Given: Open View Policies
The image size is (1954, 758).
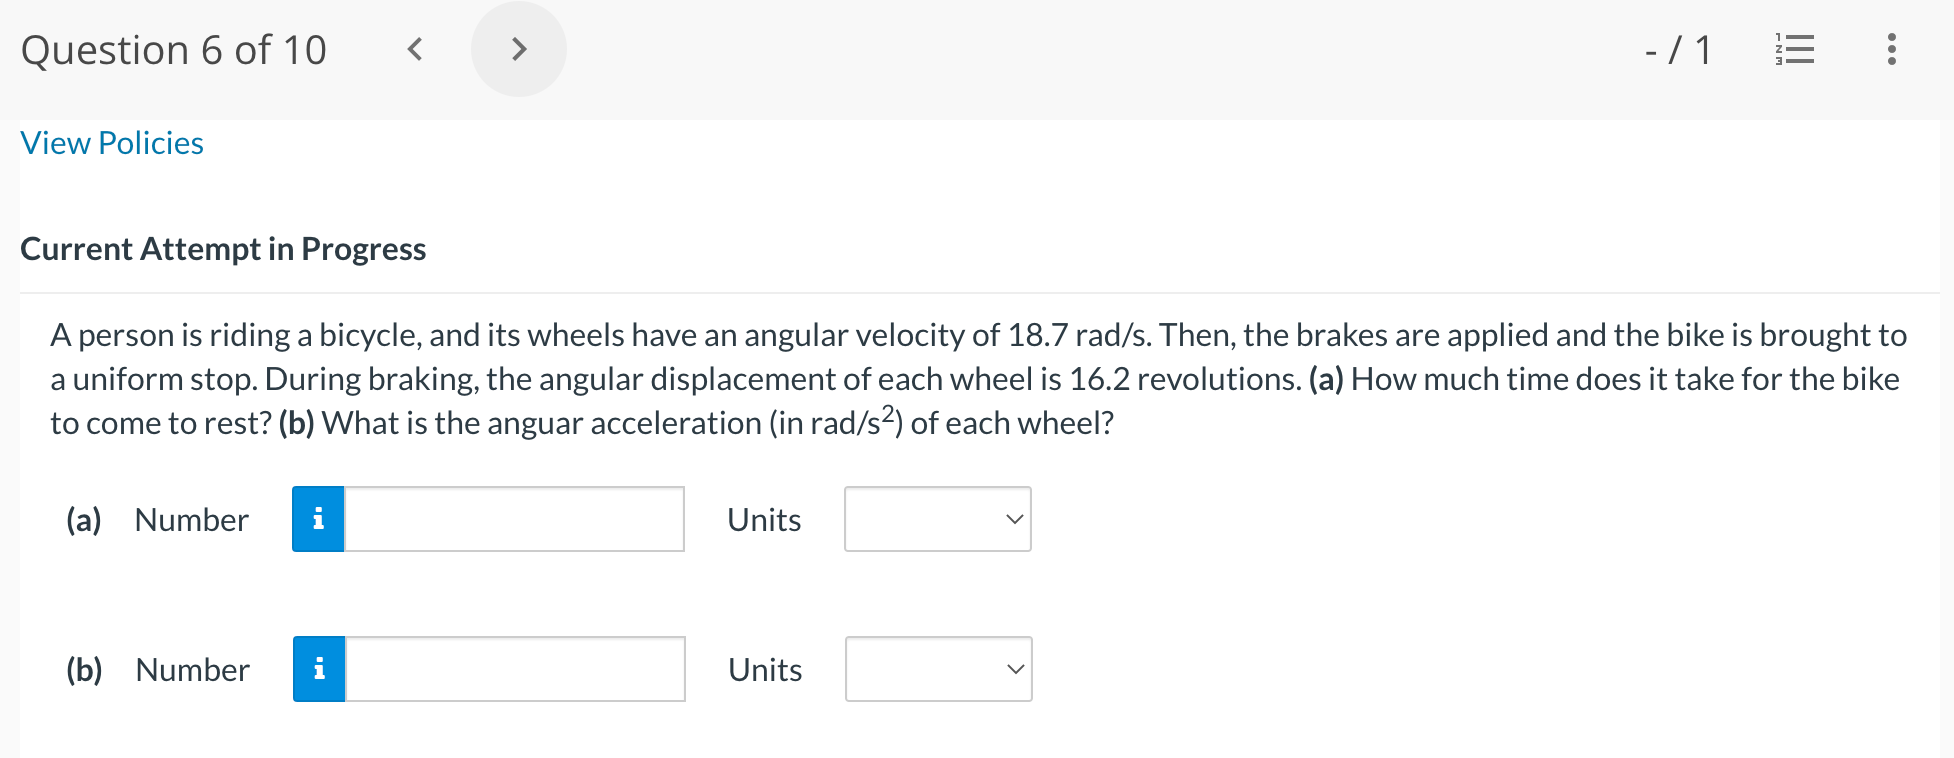Looking at the screenshot, I should coord(112,142).
